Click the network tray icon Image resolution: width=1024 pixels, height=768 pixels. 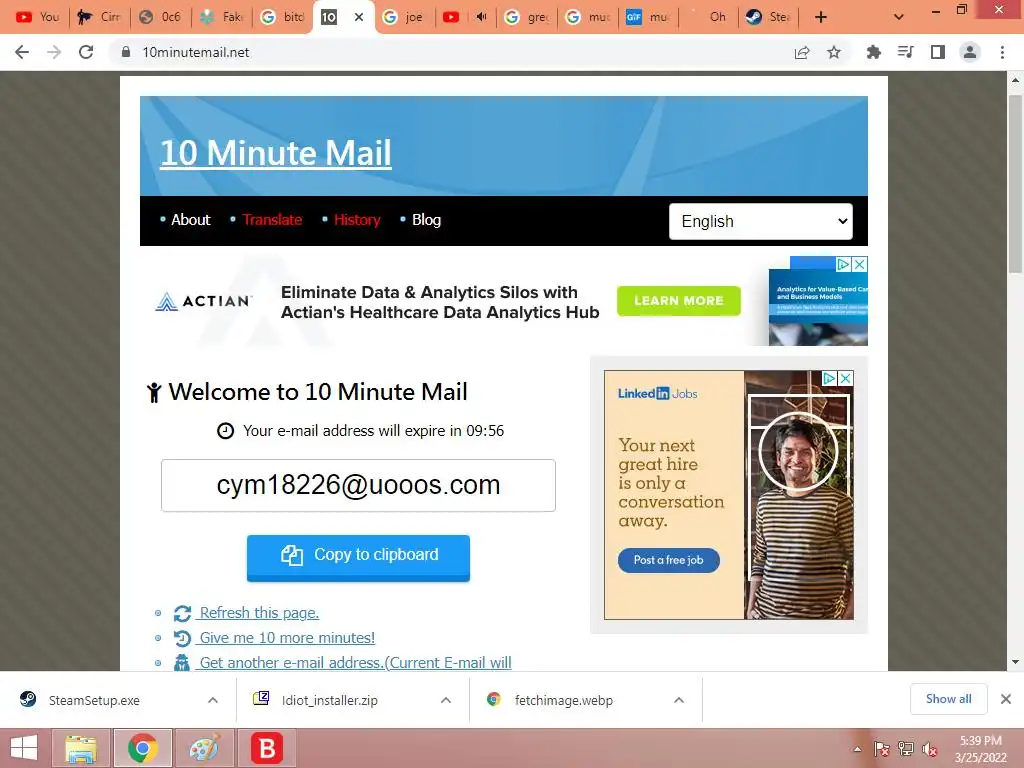pyautogui.click(x=906, y=749)
